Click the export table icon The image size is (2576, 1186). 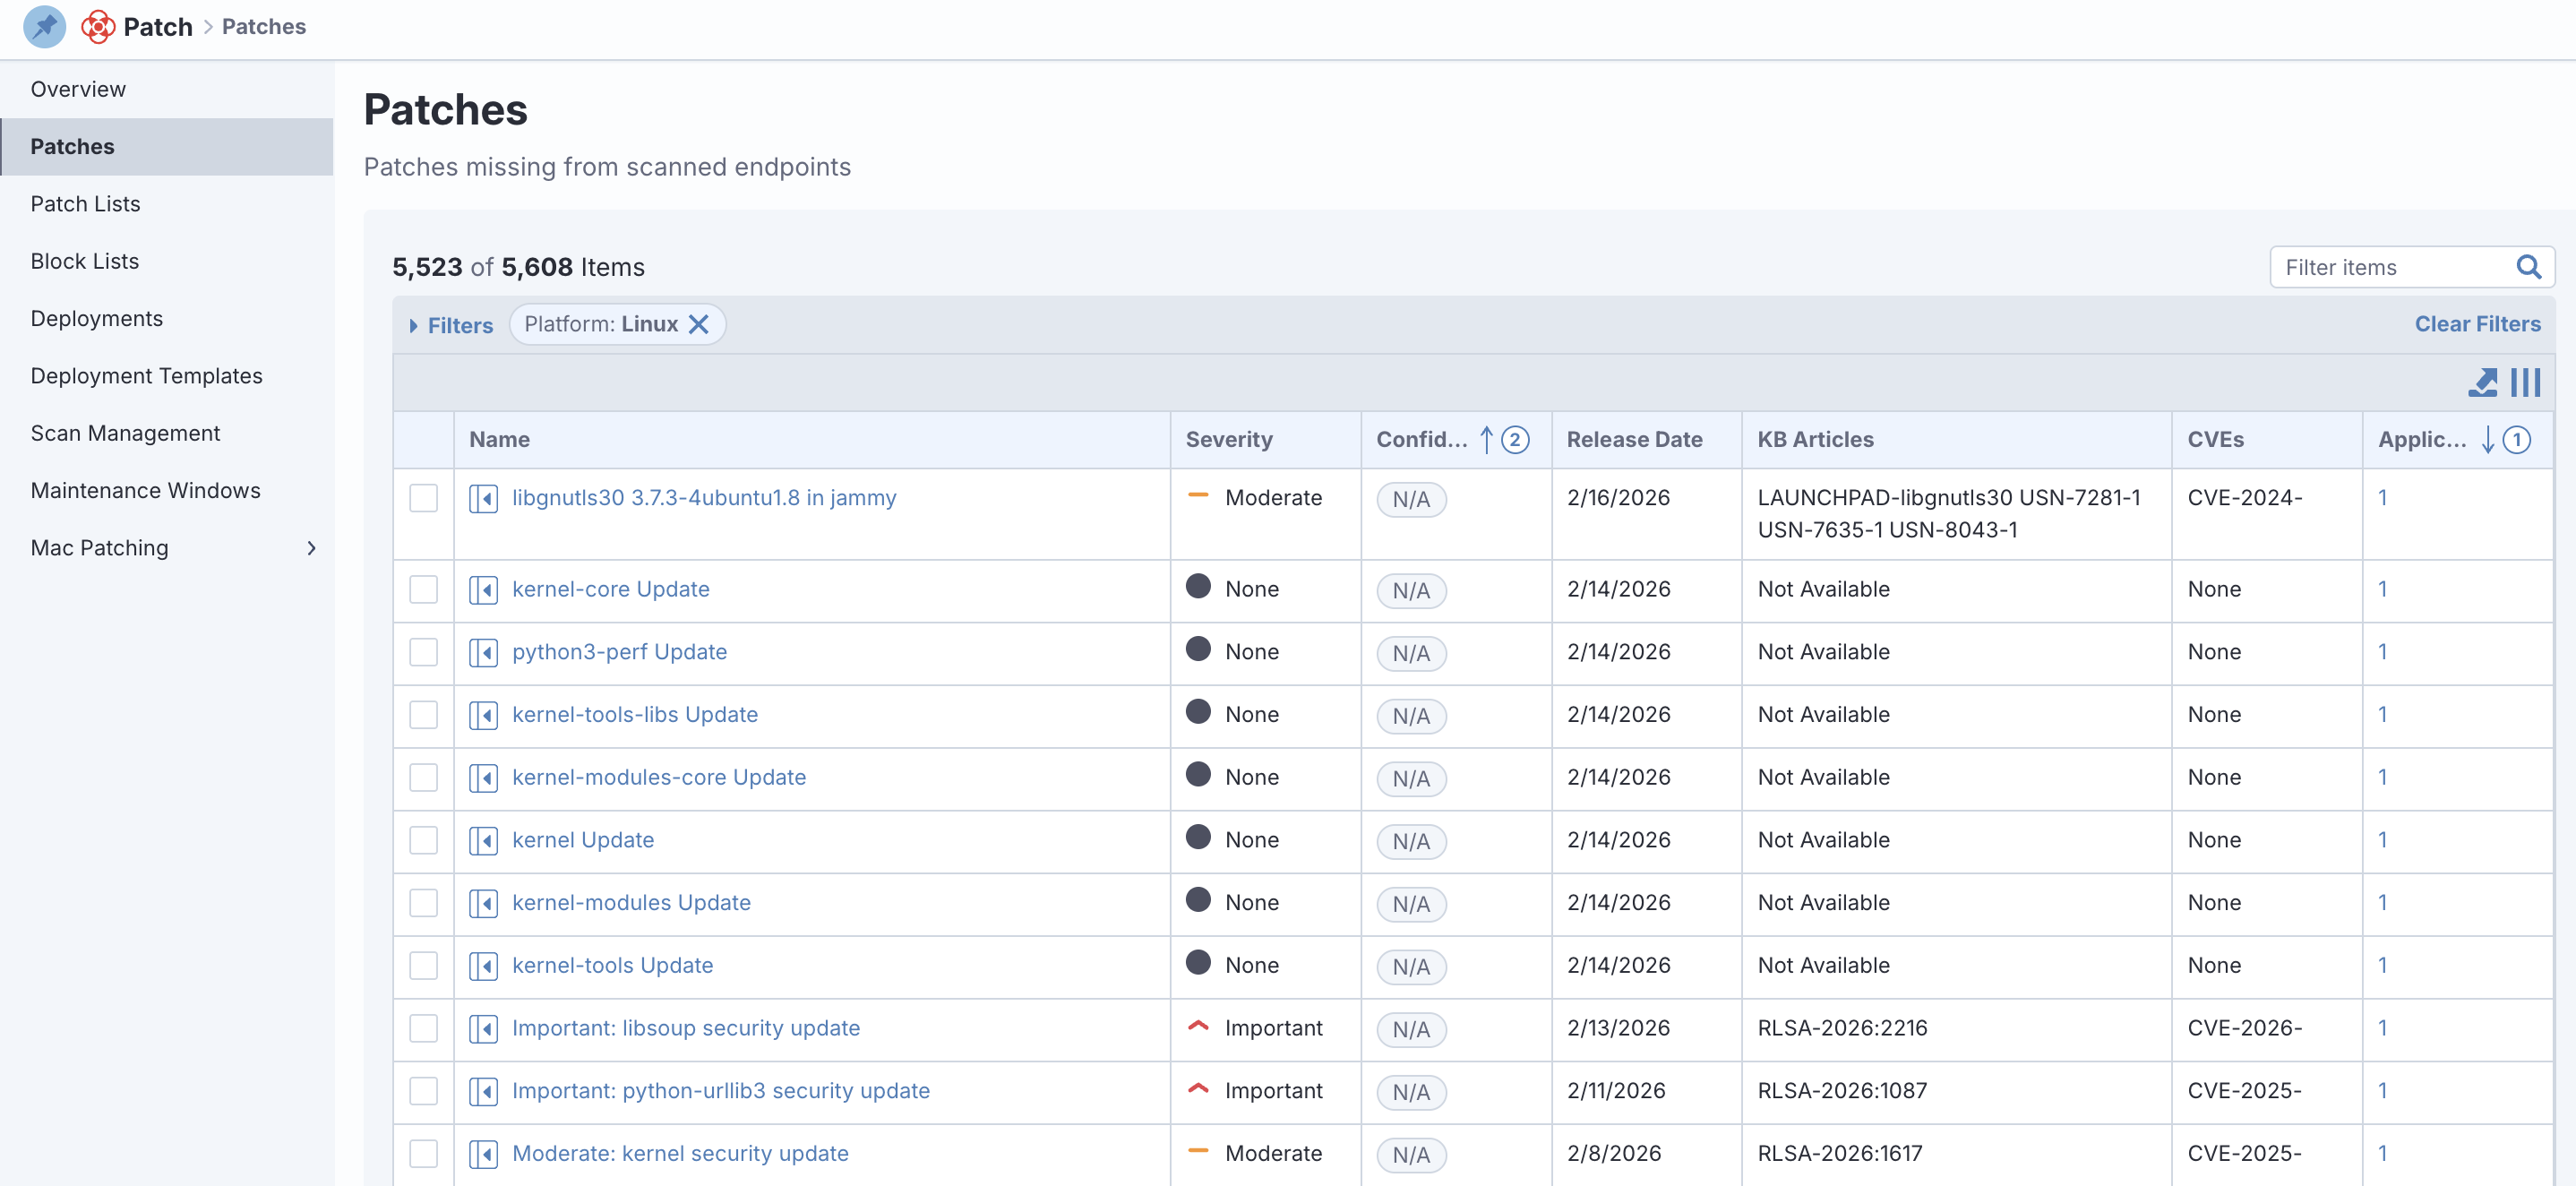pyautogui.click(x=2482, y=382)
